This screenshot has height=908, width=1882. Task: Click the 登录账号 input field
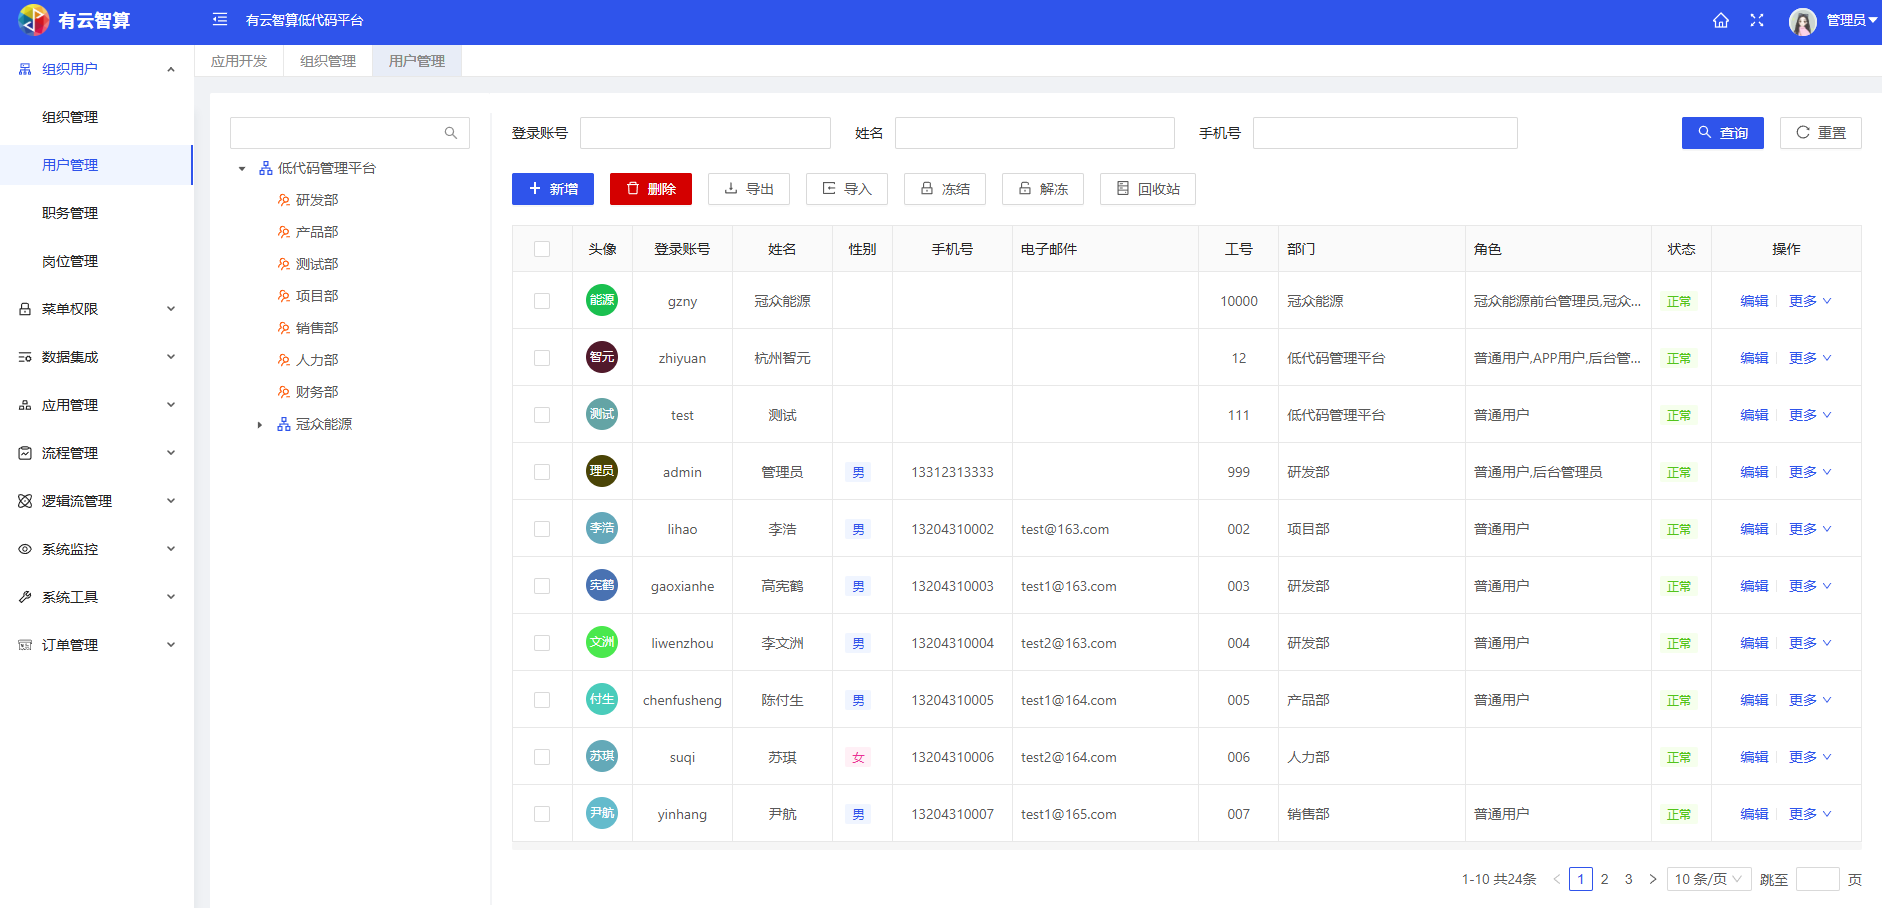pyautogui.click(x=705, y=133)
